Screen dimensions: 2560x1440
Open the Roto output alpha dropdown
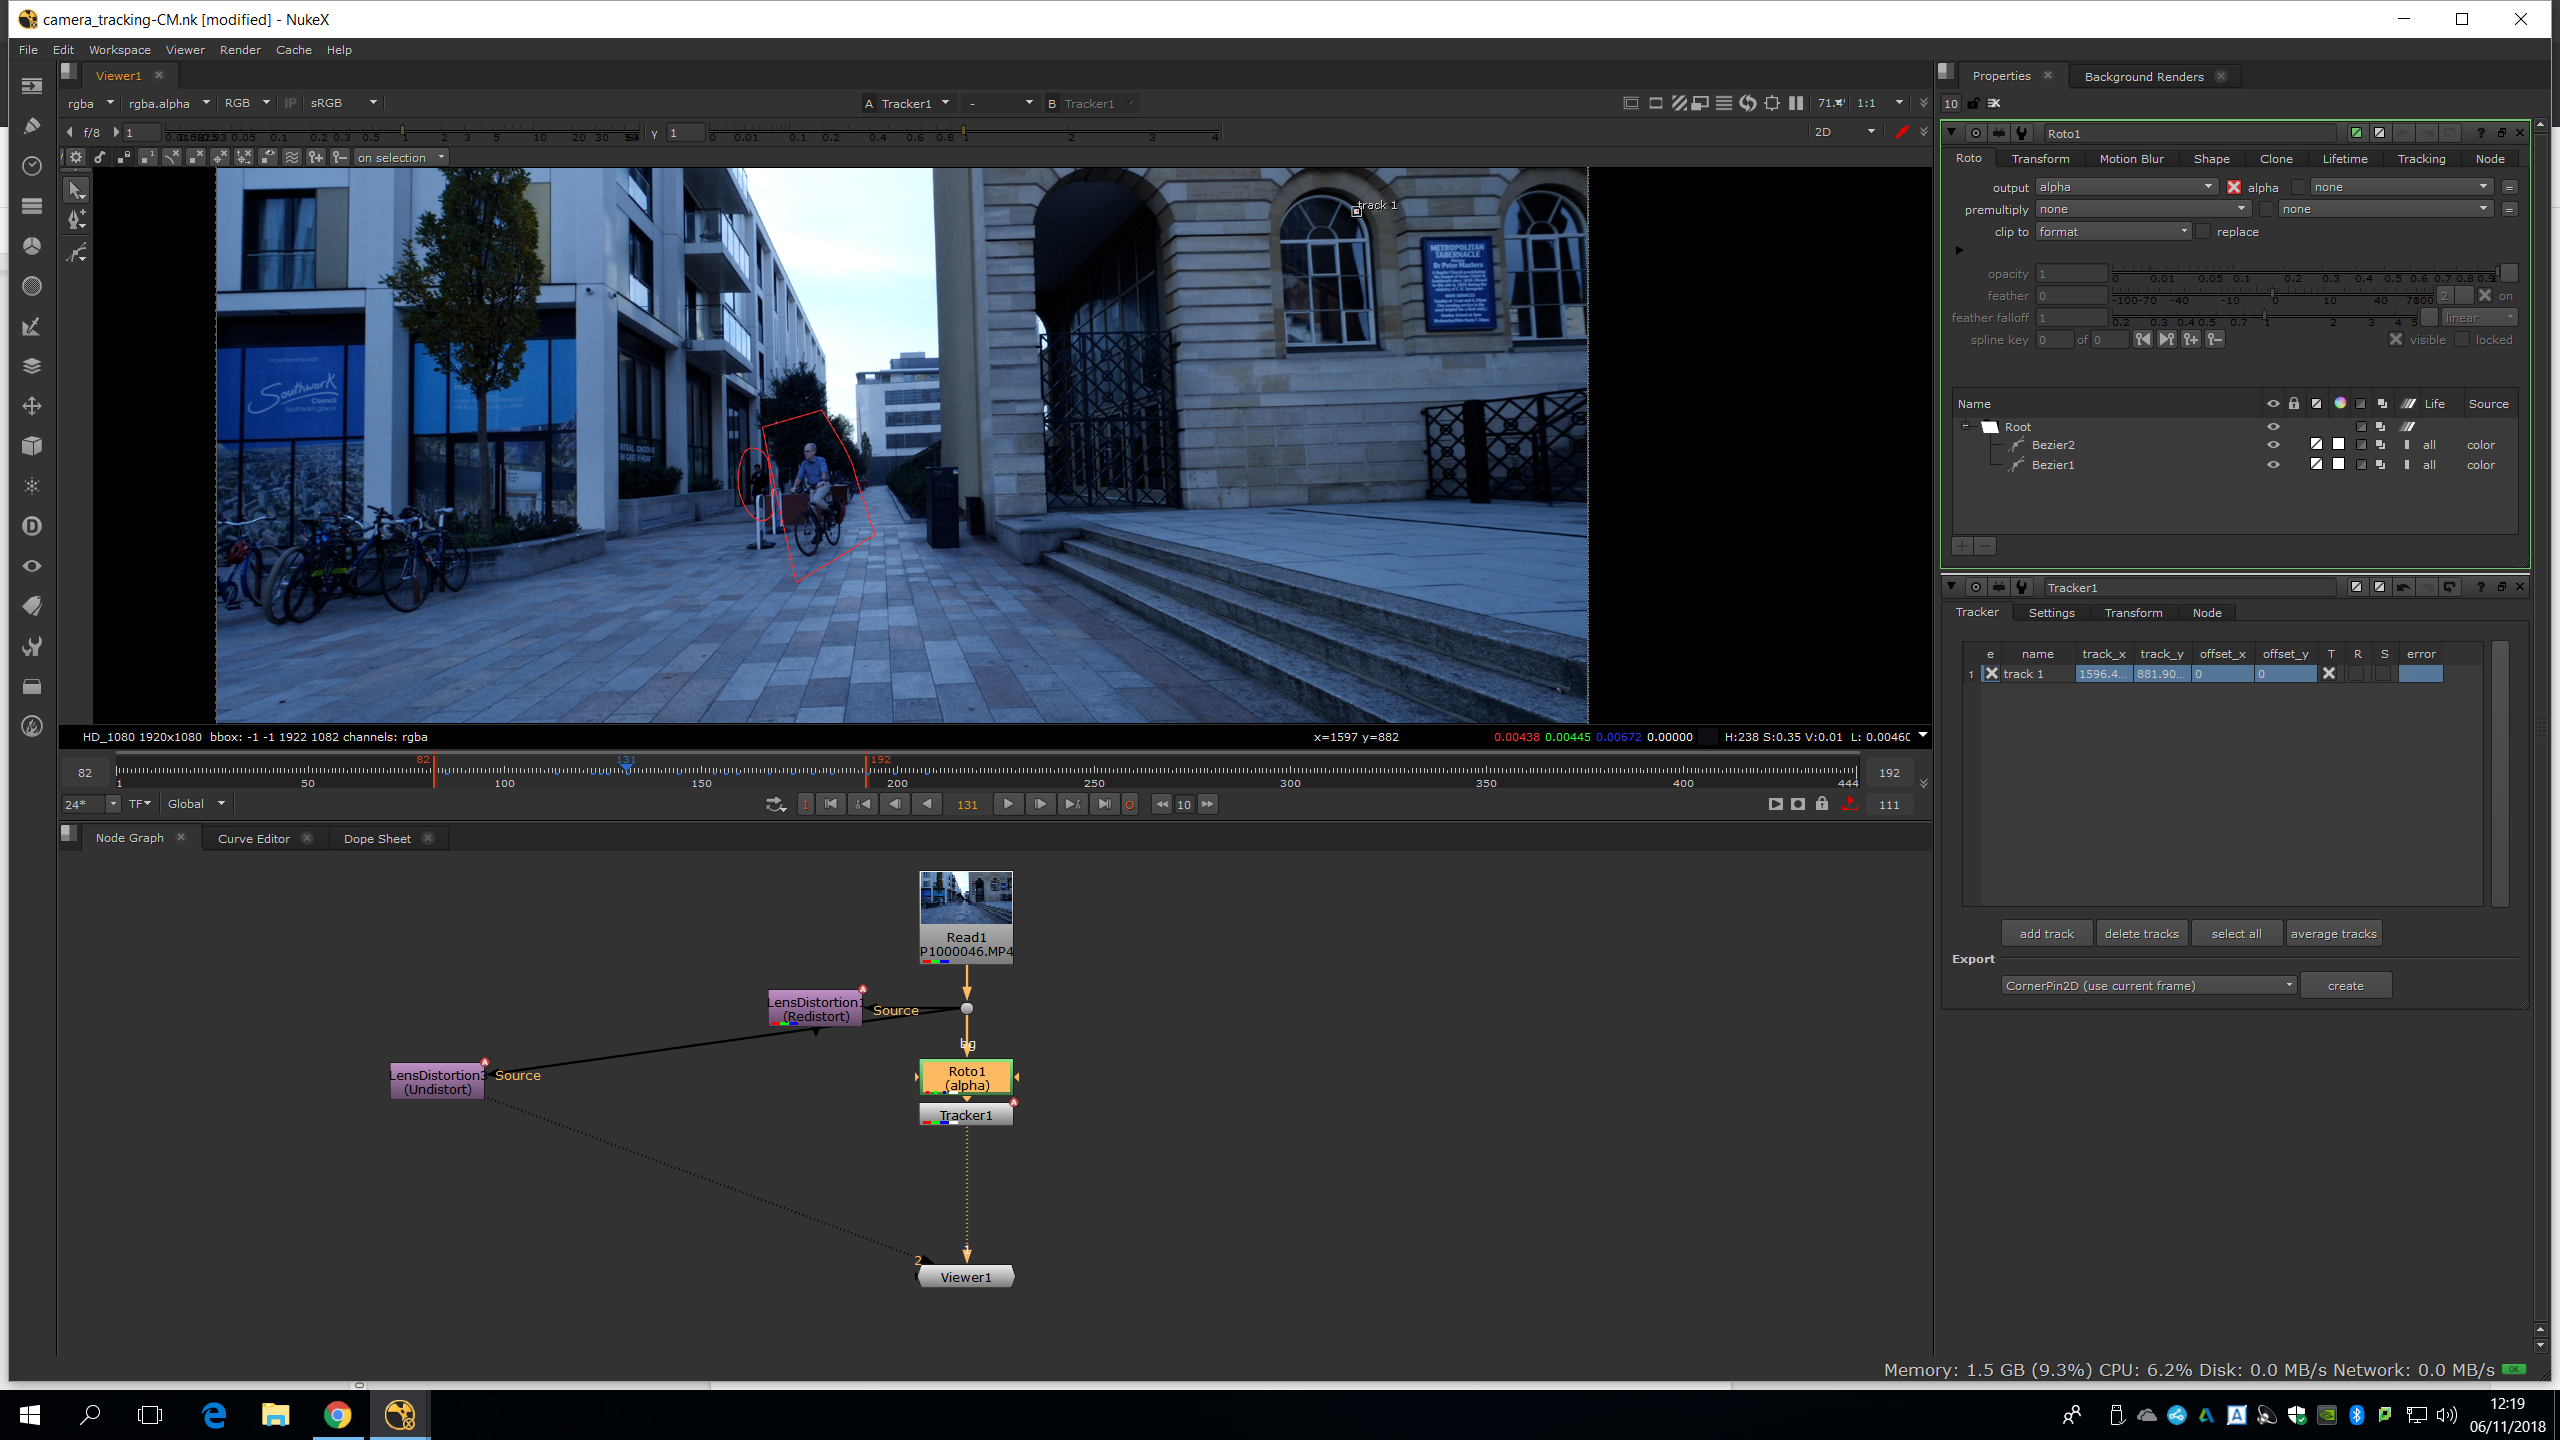pyautogui.click(x=2126, y=187)
